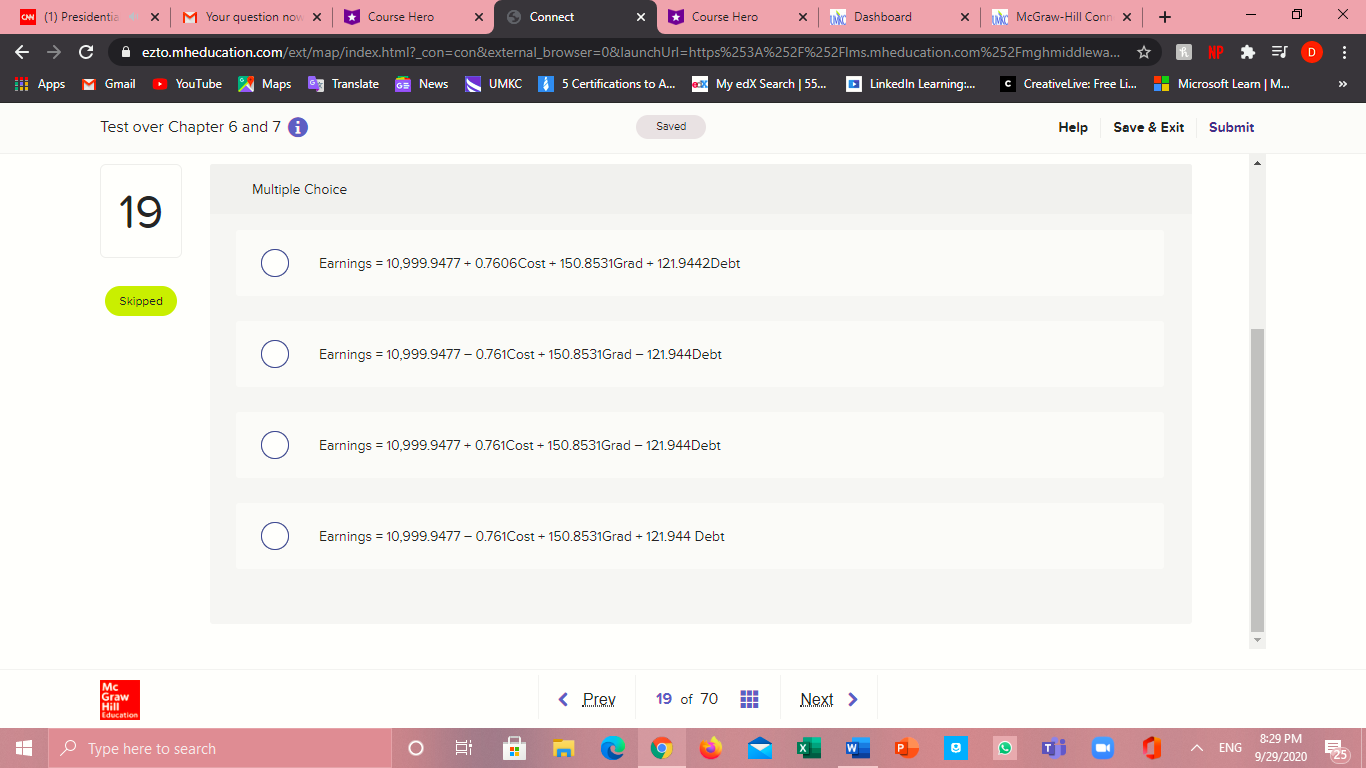Click the scrollbar down arrow
The image size is (1366, 768).
pos(1258,640)
